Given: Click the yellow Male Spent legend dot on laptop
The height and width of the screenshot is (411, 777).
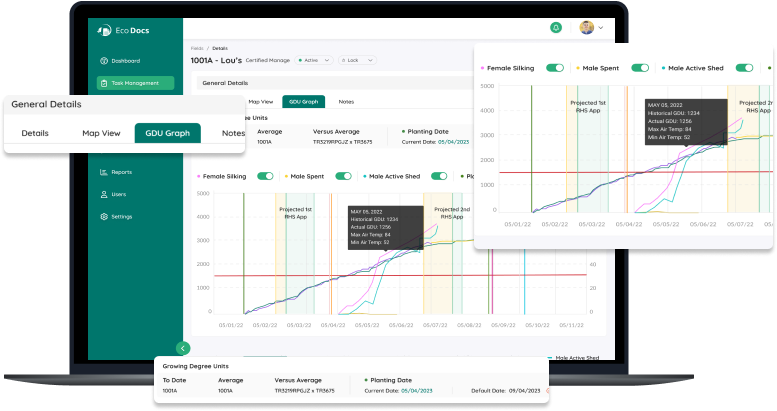Looking at the screenshot, I should (x=286, y=176).
